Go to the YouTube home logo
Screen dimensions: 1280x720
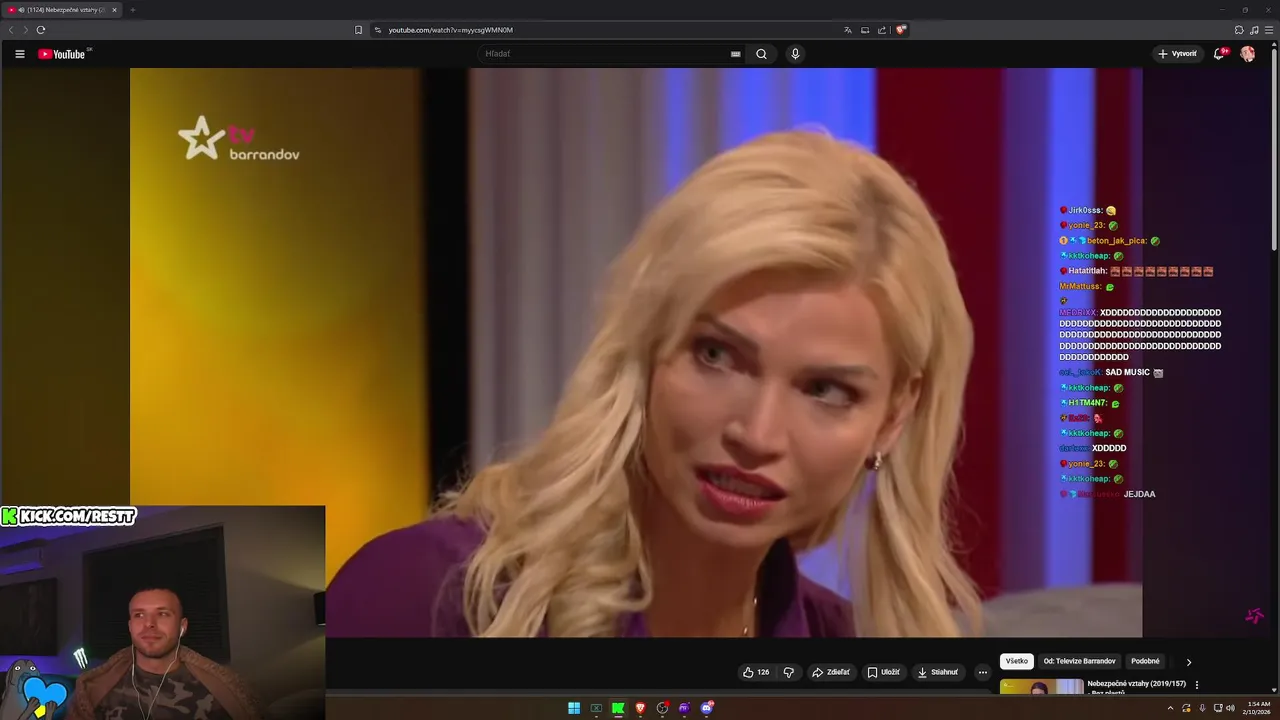pos(62,54)
